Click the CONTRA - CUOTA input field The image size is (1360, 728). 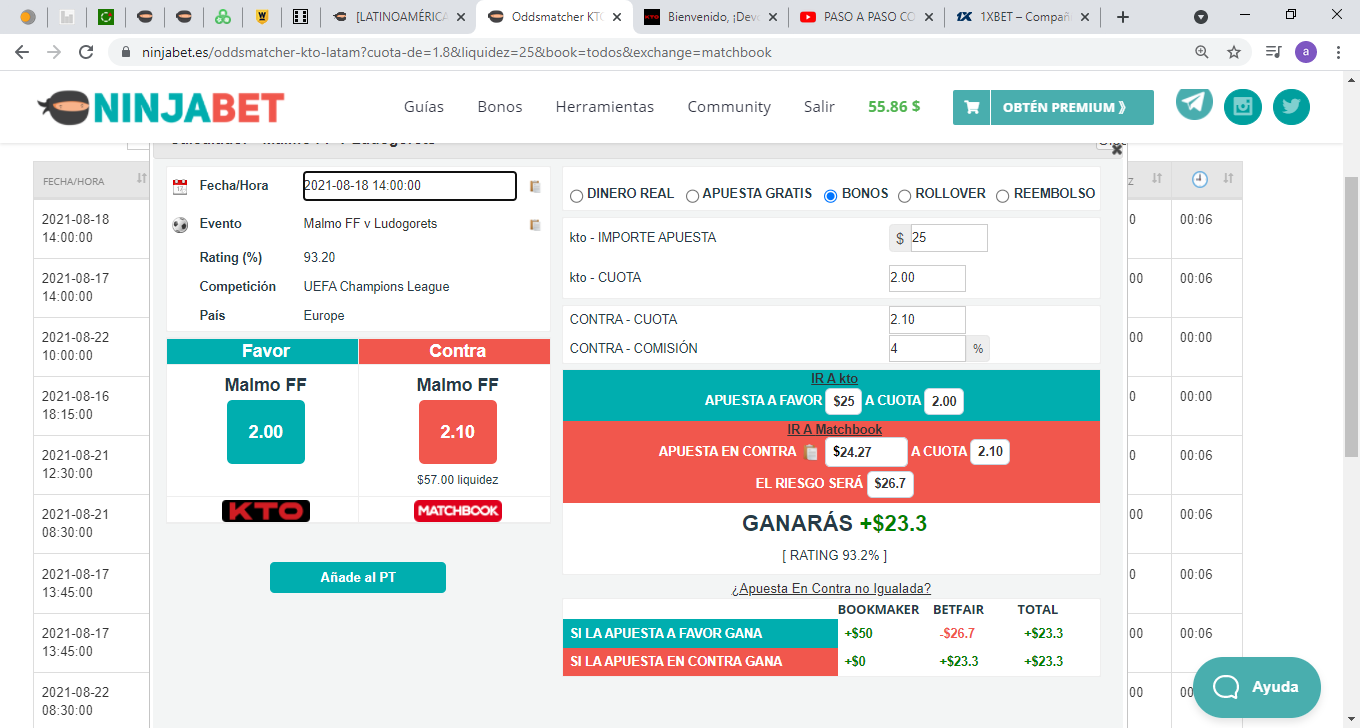pyautogui.click(x=927, y=320)
